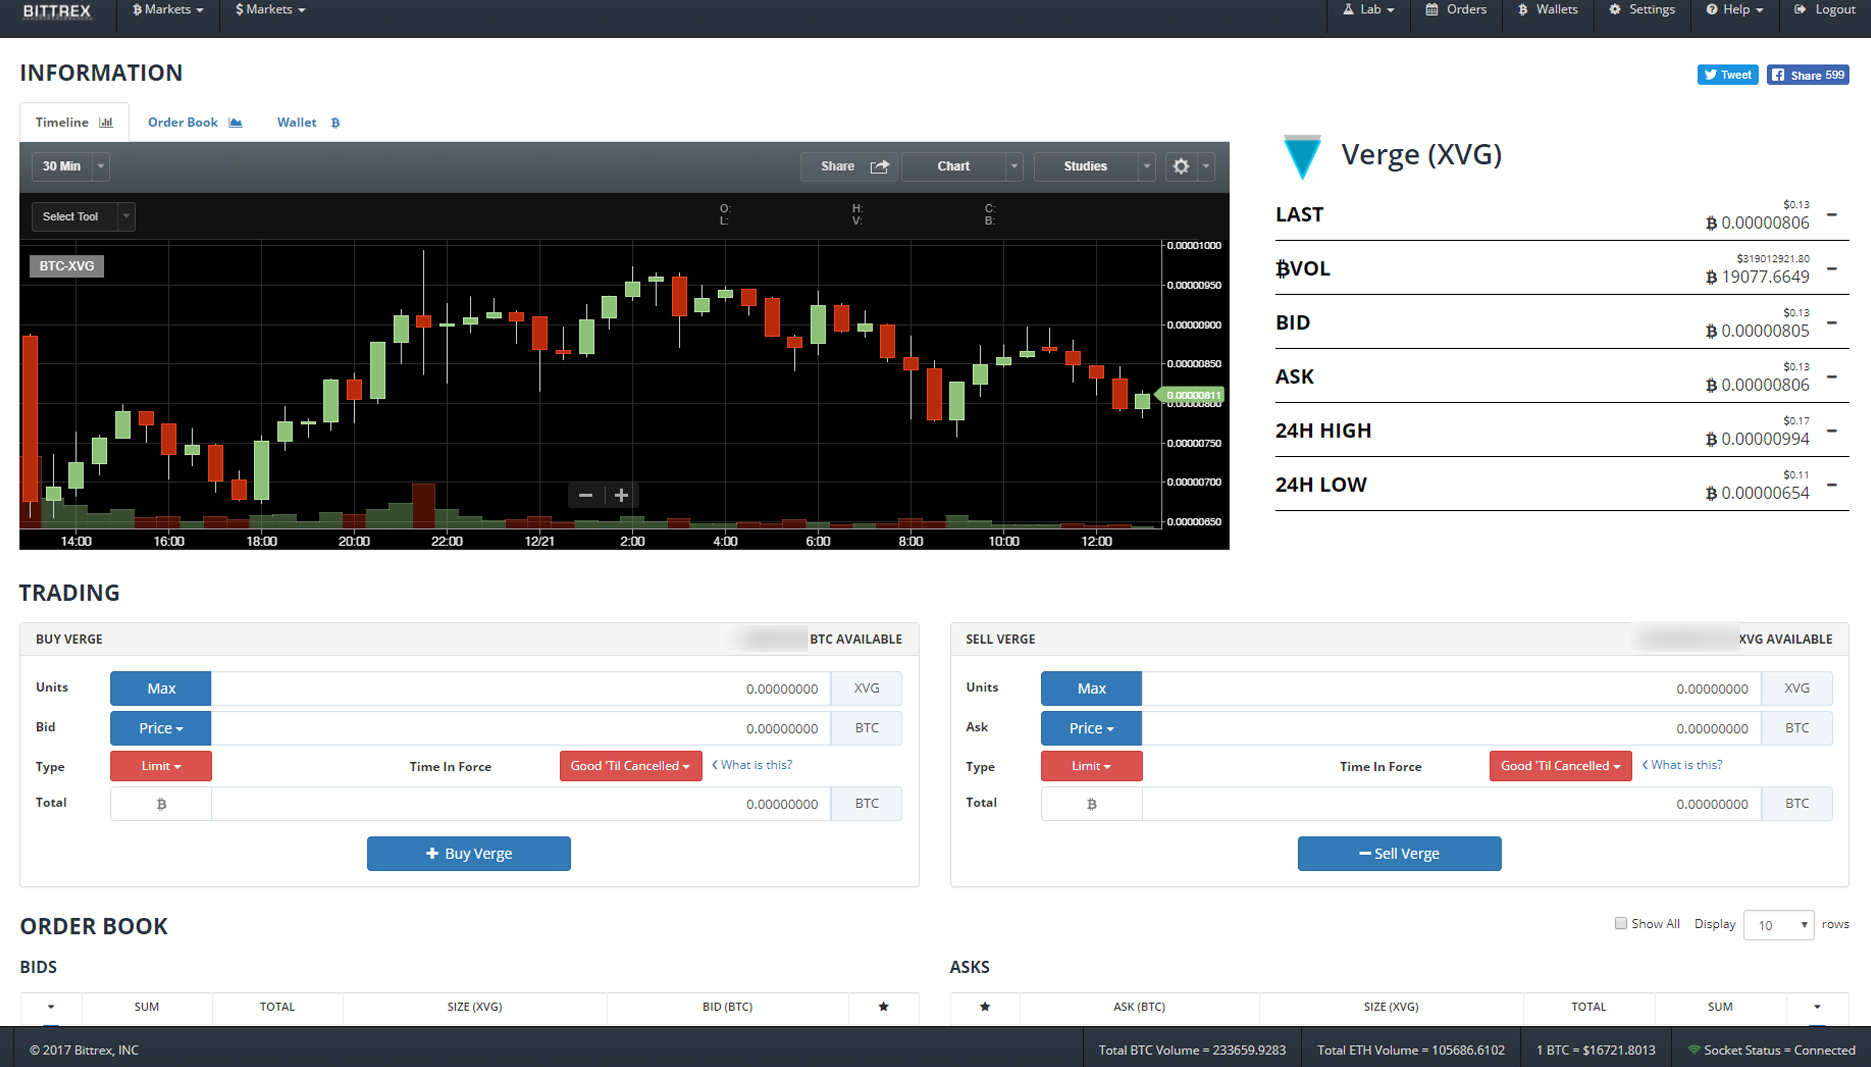
Task: Sort by BID (BTC) column header
Action: [x=727, y=1007]
